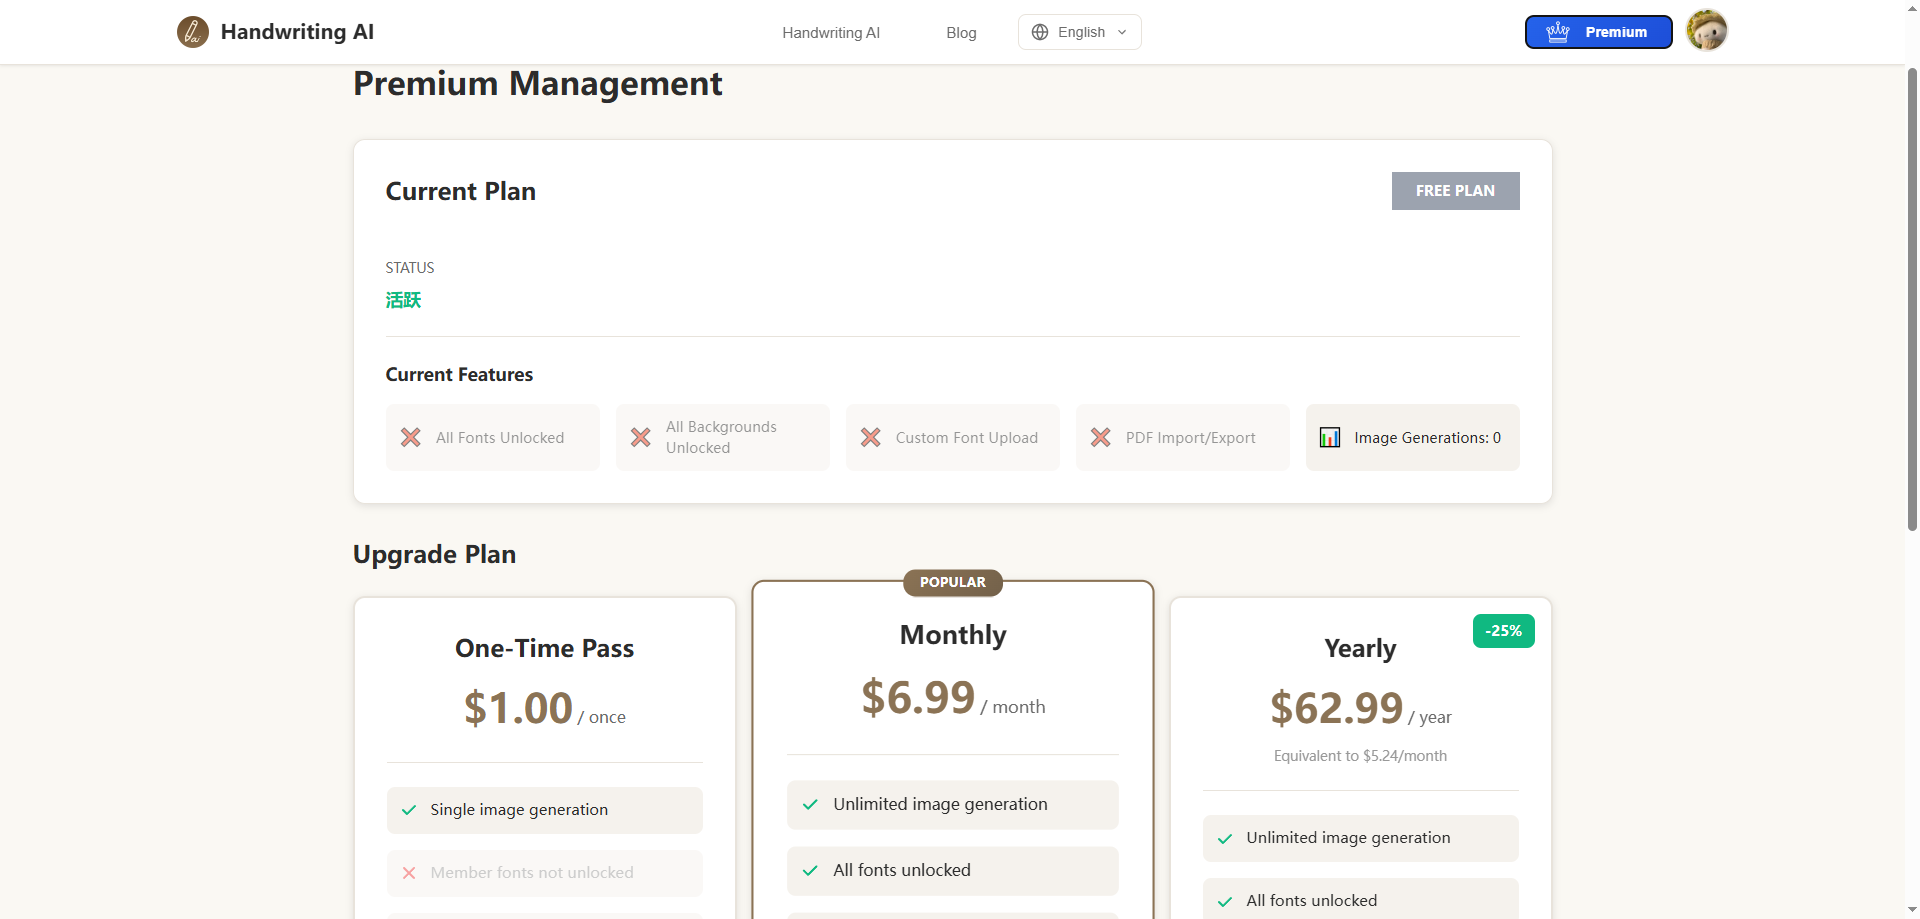Click 'Member fonts not unlocked' feature text
This screenshot has height=919, width=1920.
tap(532, 873)
